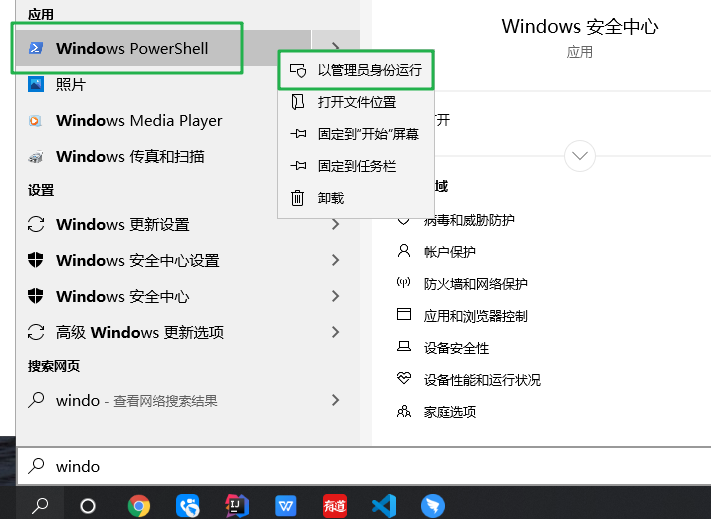Click the taskbar search magnifier button
This screenshot has height=519, width=711.
point(40,504)
